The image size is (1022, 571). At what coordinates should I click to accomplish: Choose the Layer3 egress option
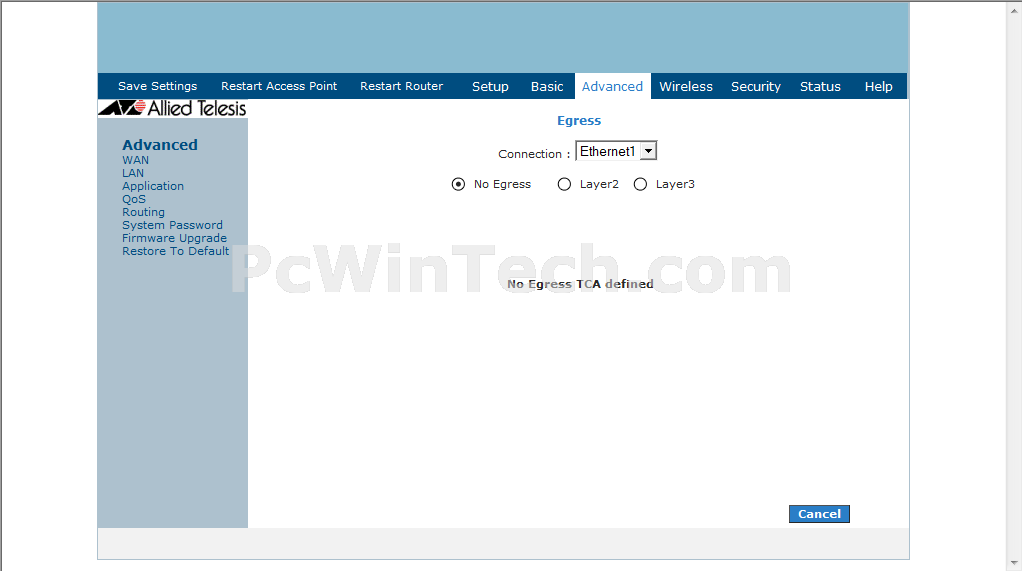click(x=641, y=184)
